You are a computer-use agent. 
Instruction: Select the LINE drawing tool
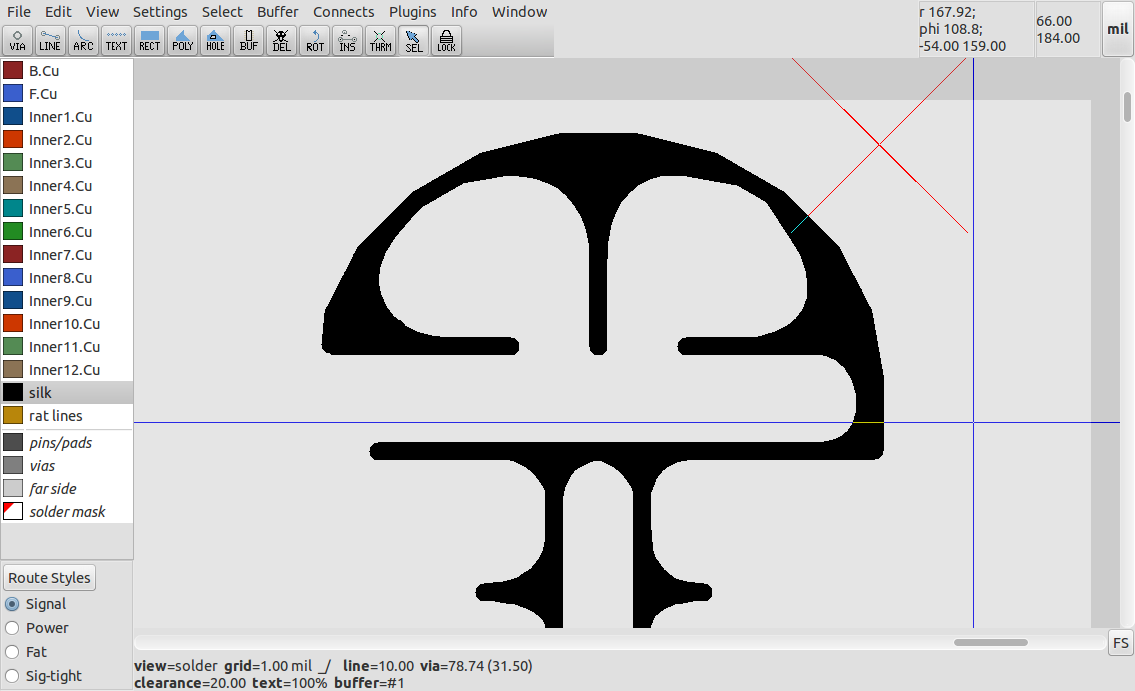pyautogui.click(x=50, y=40)
